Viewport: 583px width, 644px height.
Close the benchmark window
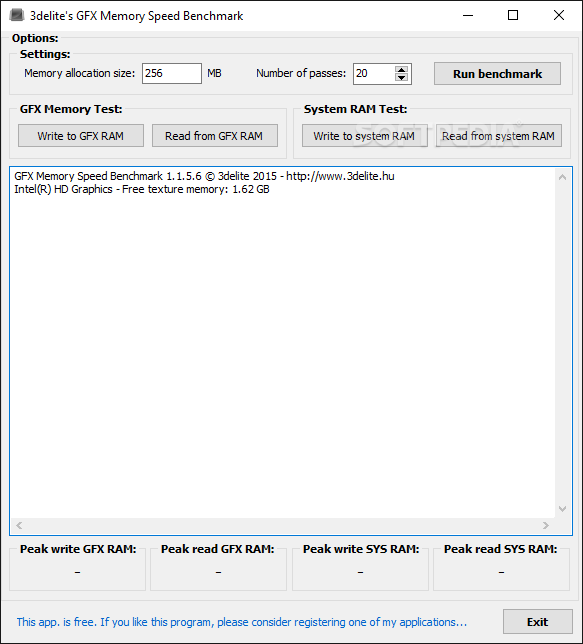tap(559, 16)
